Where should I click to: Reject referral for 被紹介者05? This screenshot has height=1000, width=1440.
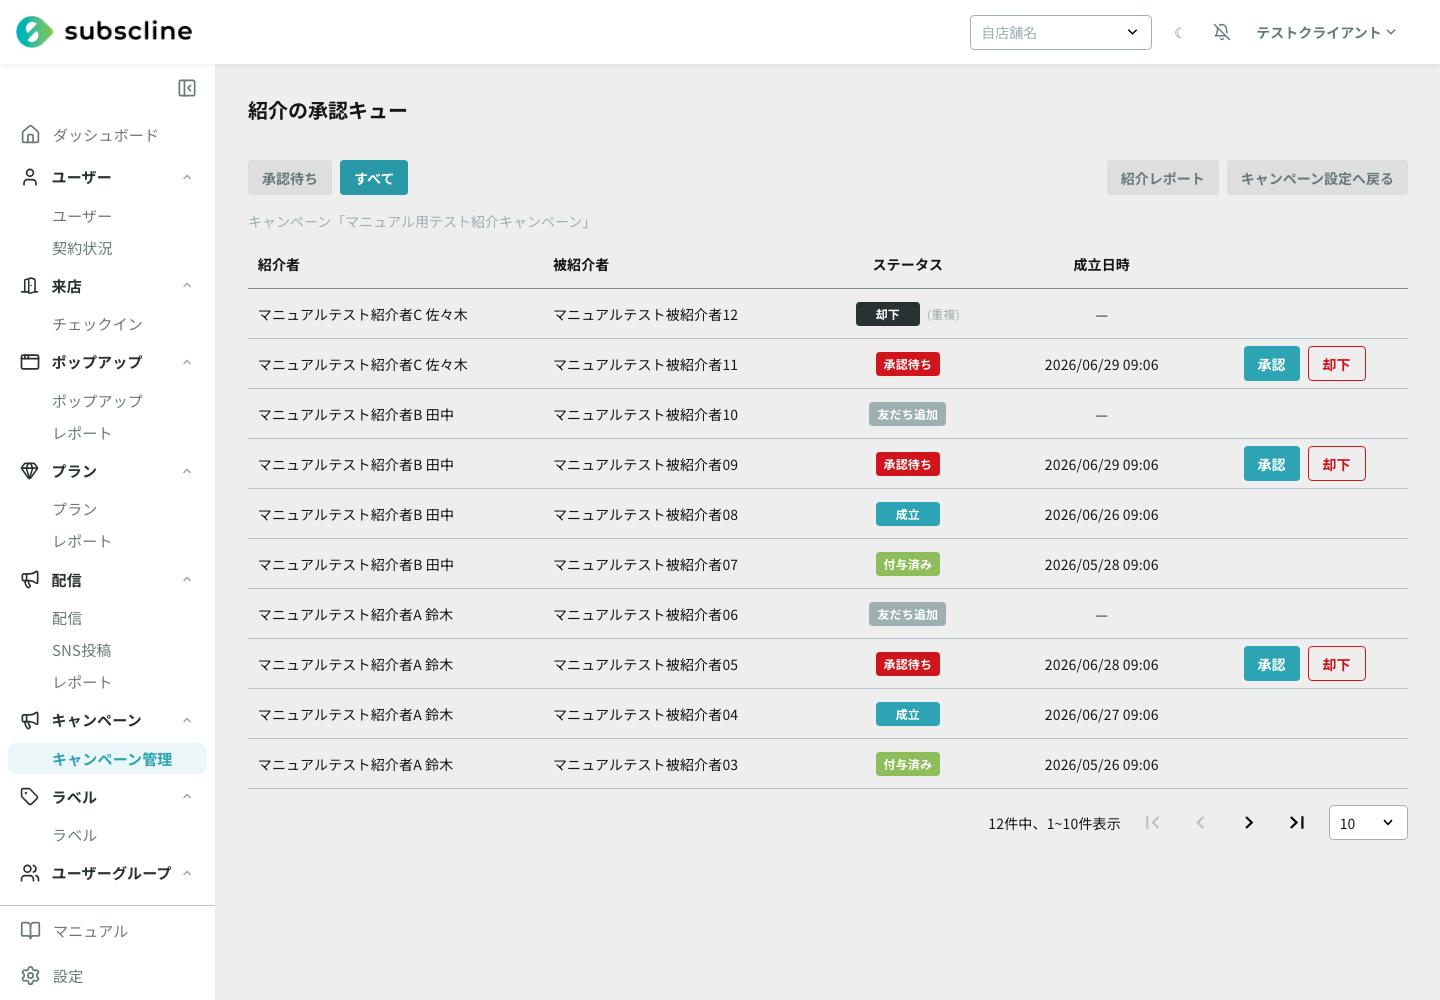[x=1337, y=664]
